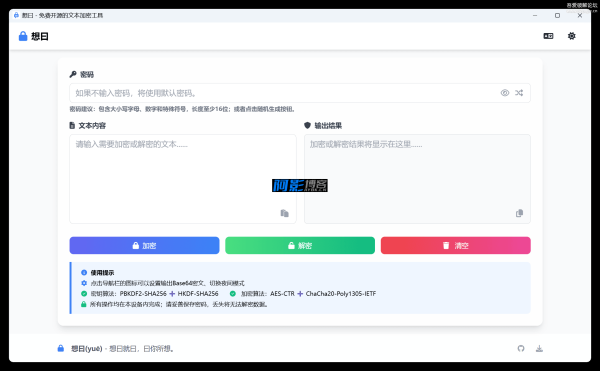Click the footer 想日(yuè) text
The width and height of the screenshot is (600, 371).
pyautogui.click(x=86, y=348)
